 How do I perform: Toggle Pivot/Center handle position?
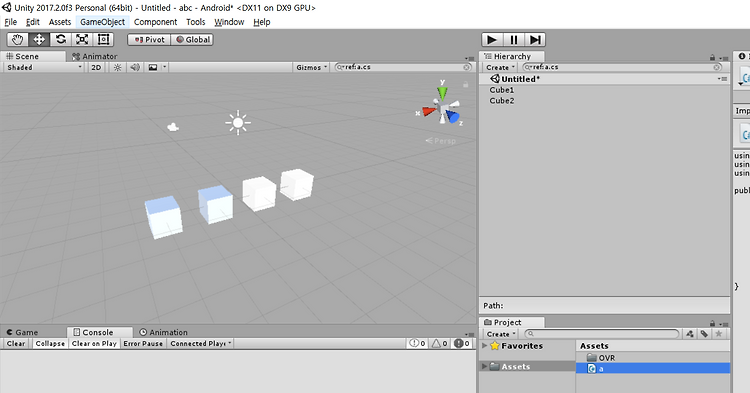tap(149, 40)
